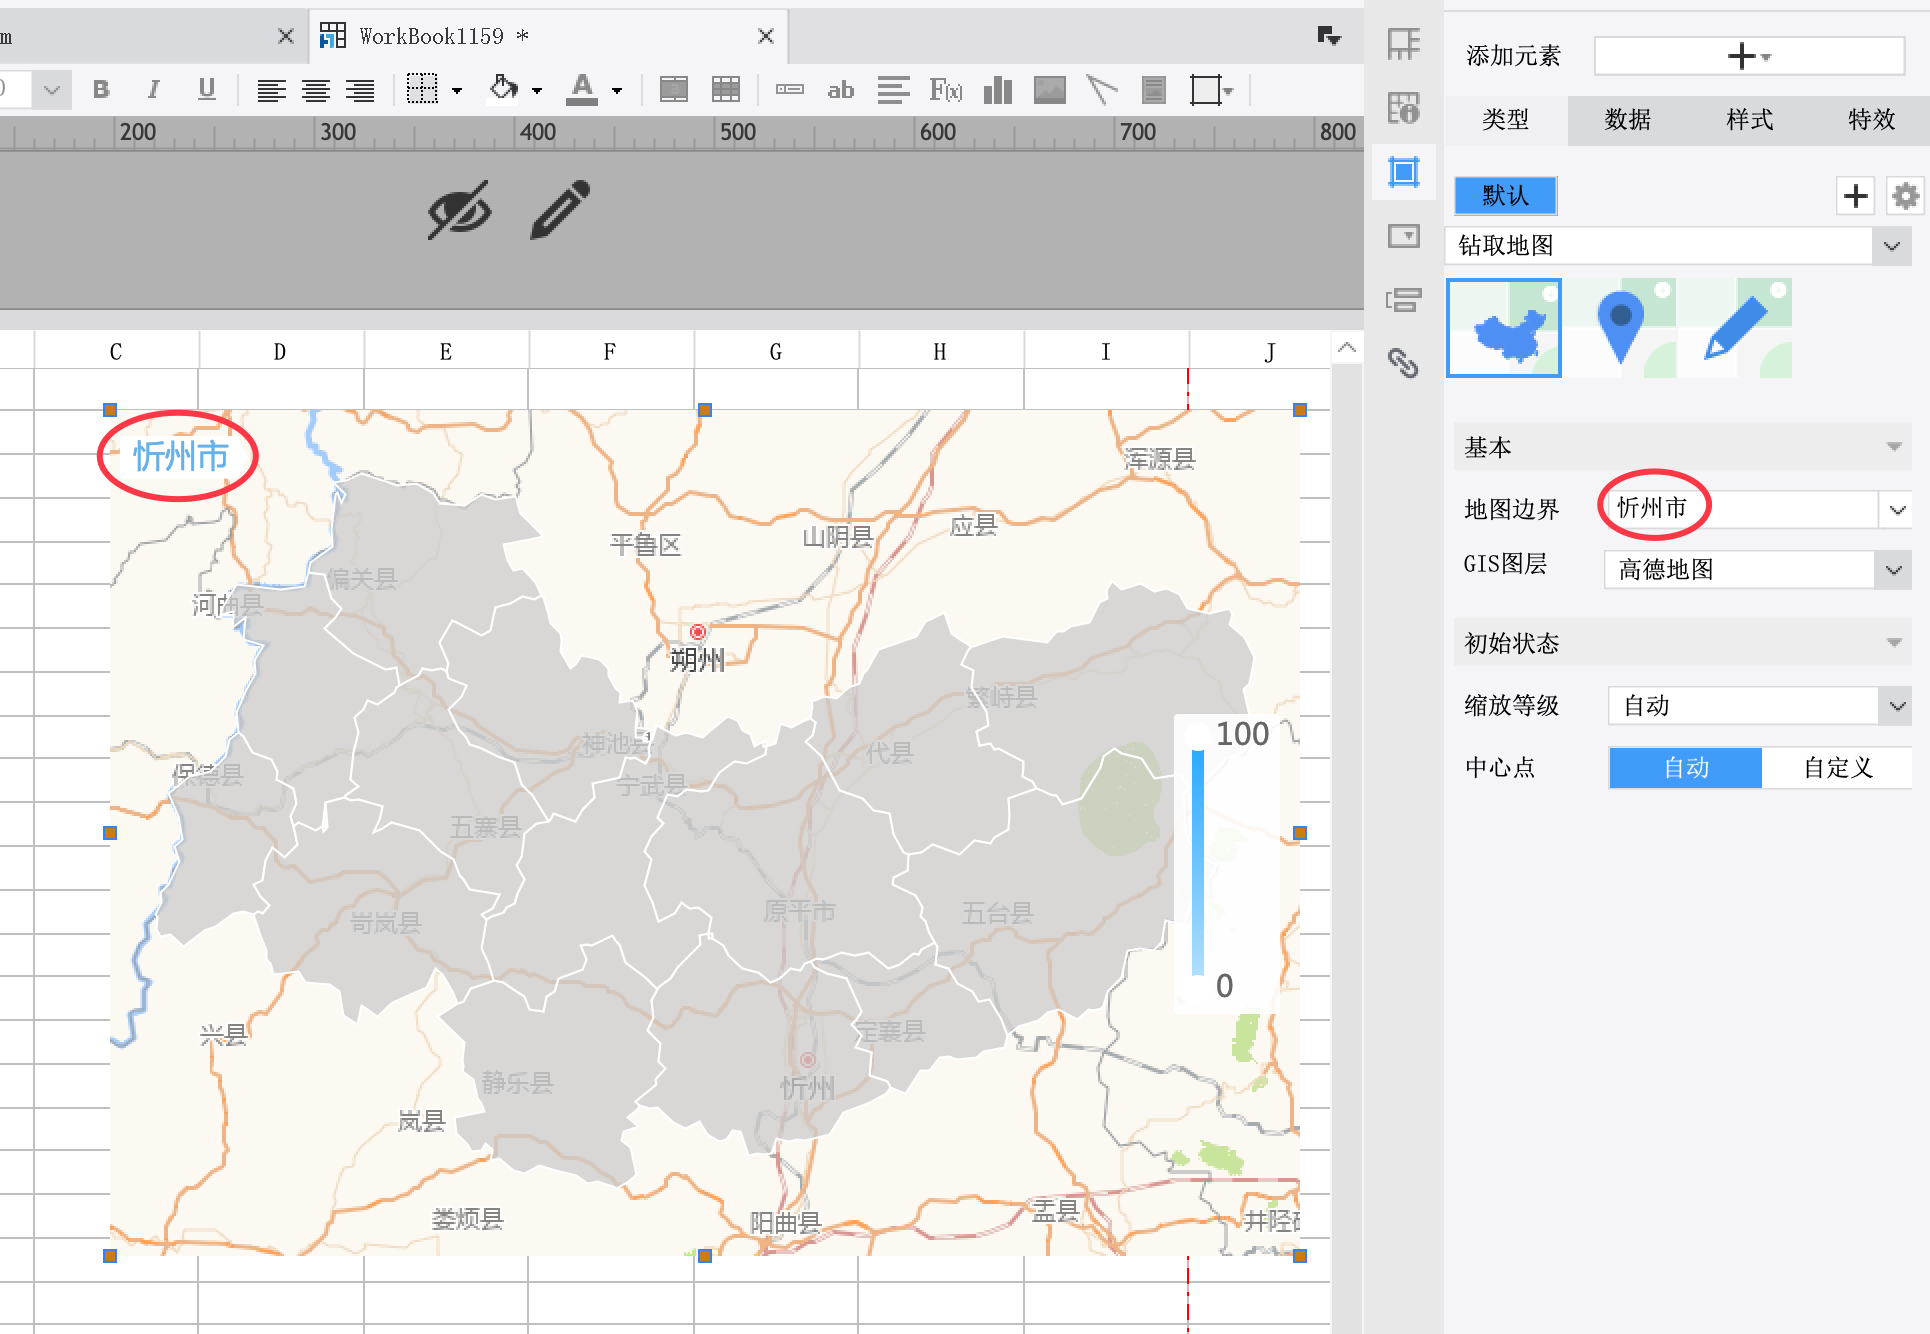Select custom map pencil thumbnail
1930x1334 pixels.
(x=1735, y=328)
